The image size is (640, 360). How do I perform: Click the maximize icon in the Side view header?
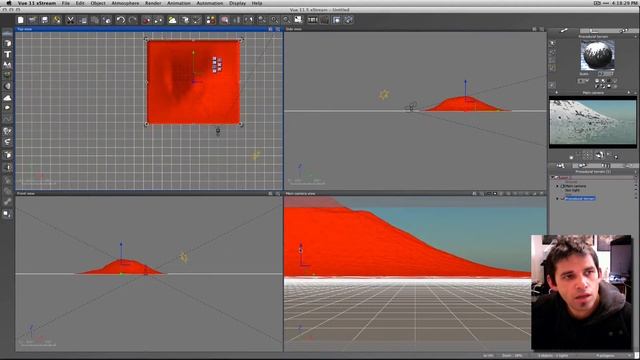pos(542,29)
